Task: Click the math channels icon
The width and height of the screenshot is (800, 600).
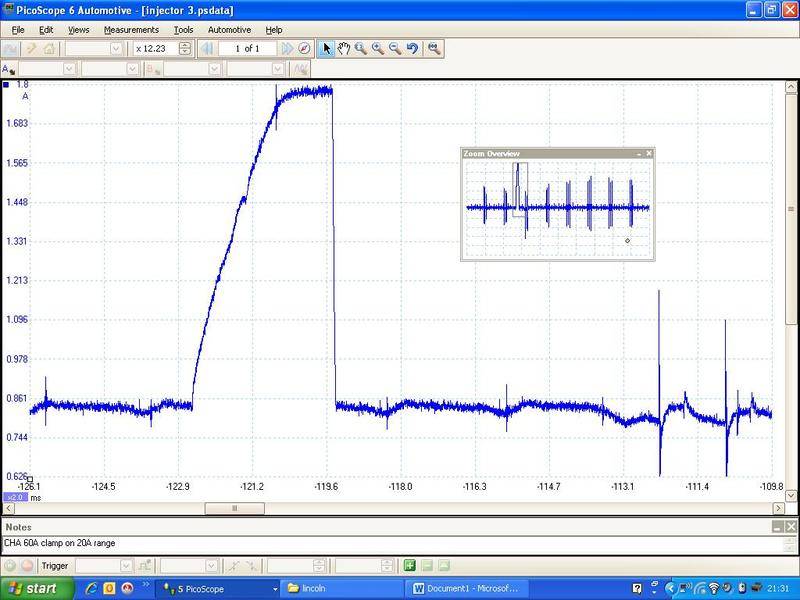Action: tap(301, 69)
